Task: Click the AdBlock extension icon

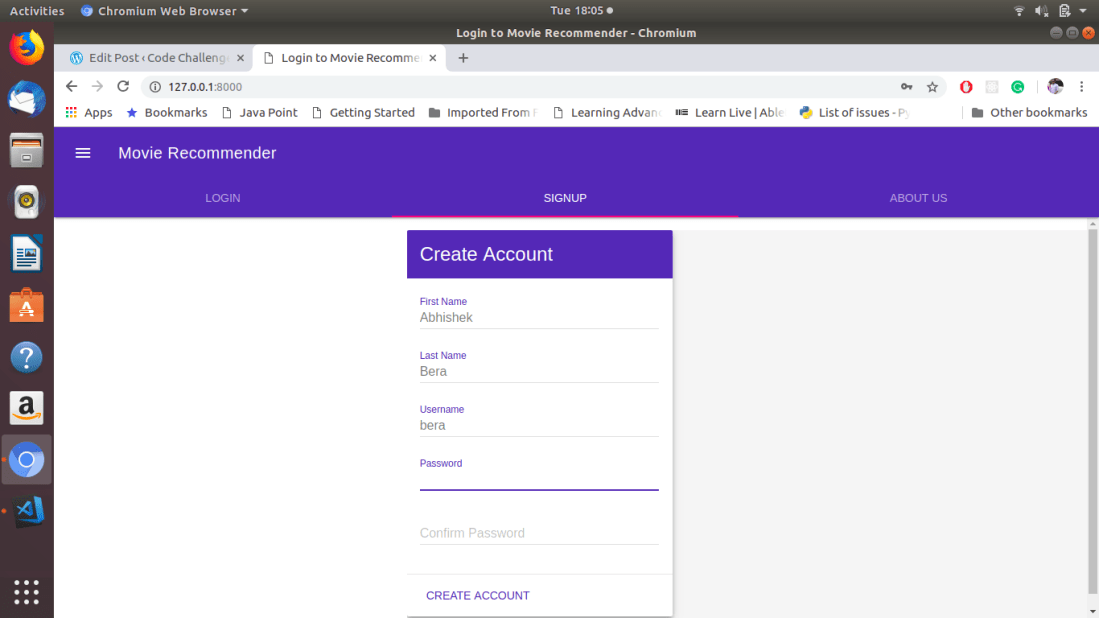Action: pyautogui.click(x=965, y=87)
